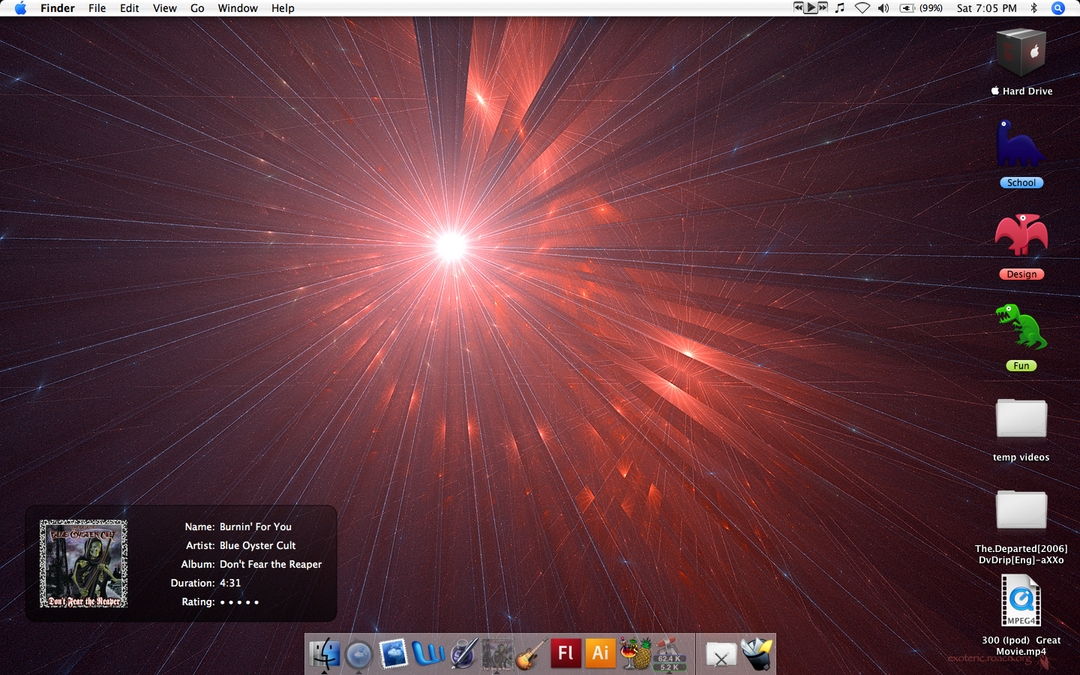Click the music note menu bar icon
This screenshot has height=675, width=1080.
(840, 8)
